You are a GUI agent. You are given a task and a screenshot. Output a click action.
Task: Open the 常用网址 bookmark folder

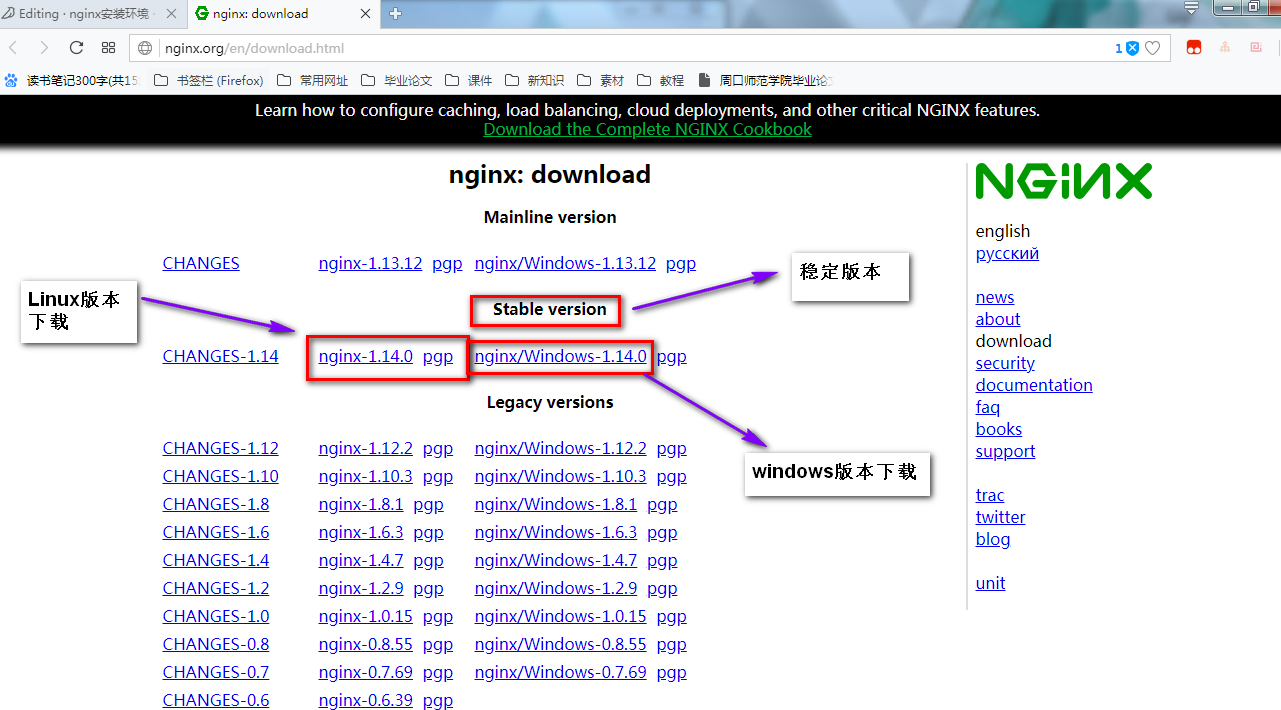312,80
